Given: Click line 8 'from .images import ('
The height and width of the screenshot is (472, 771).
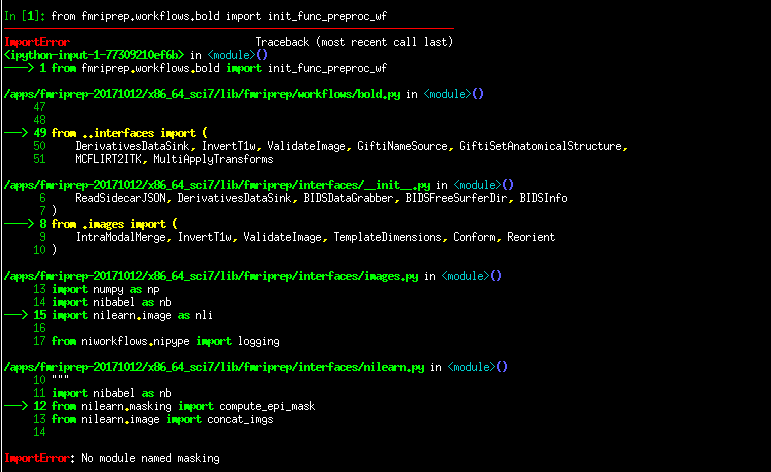Looking at the screenshot, I should [115, 224].
